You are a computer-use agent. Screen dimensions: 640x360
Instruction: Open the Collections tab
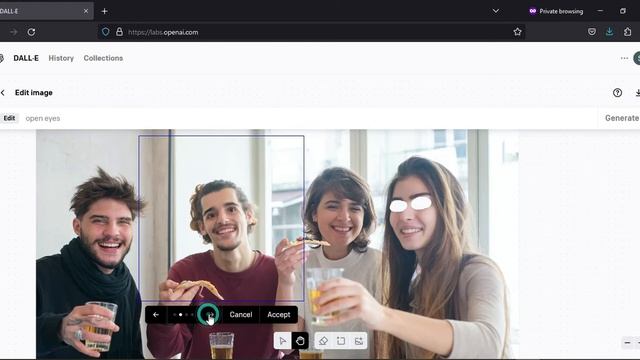pos(103,58)
